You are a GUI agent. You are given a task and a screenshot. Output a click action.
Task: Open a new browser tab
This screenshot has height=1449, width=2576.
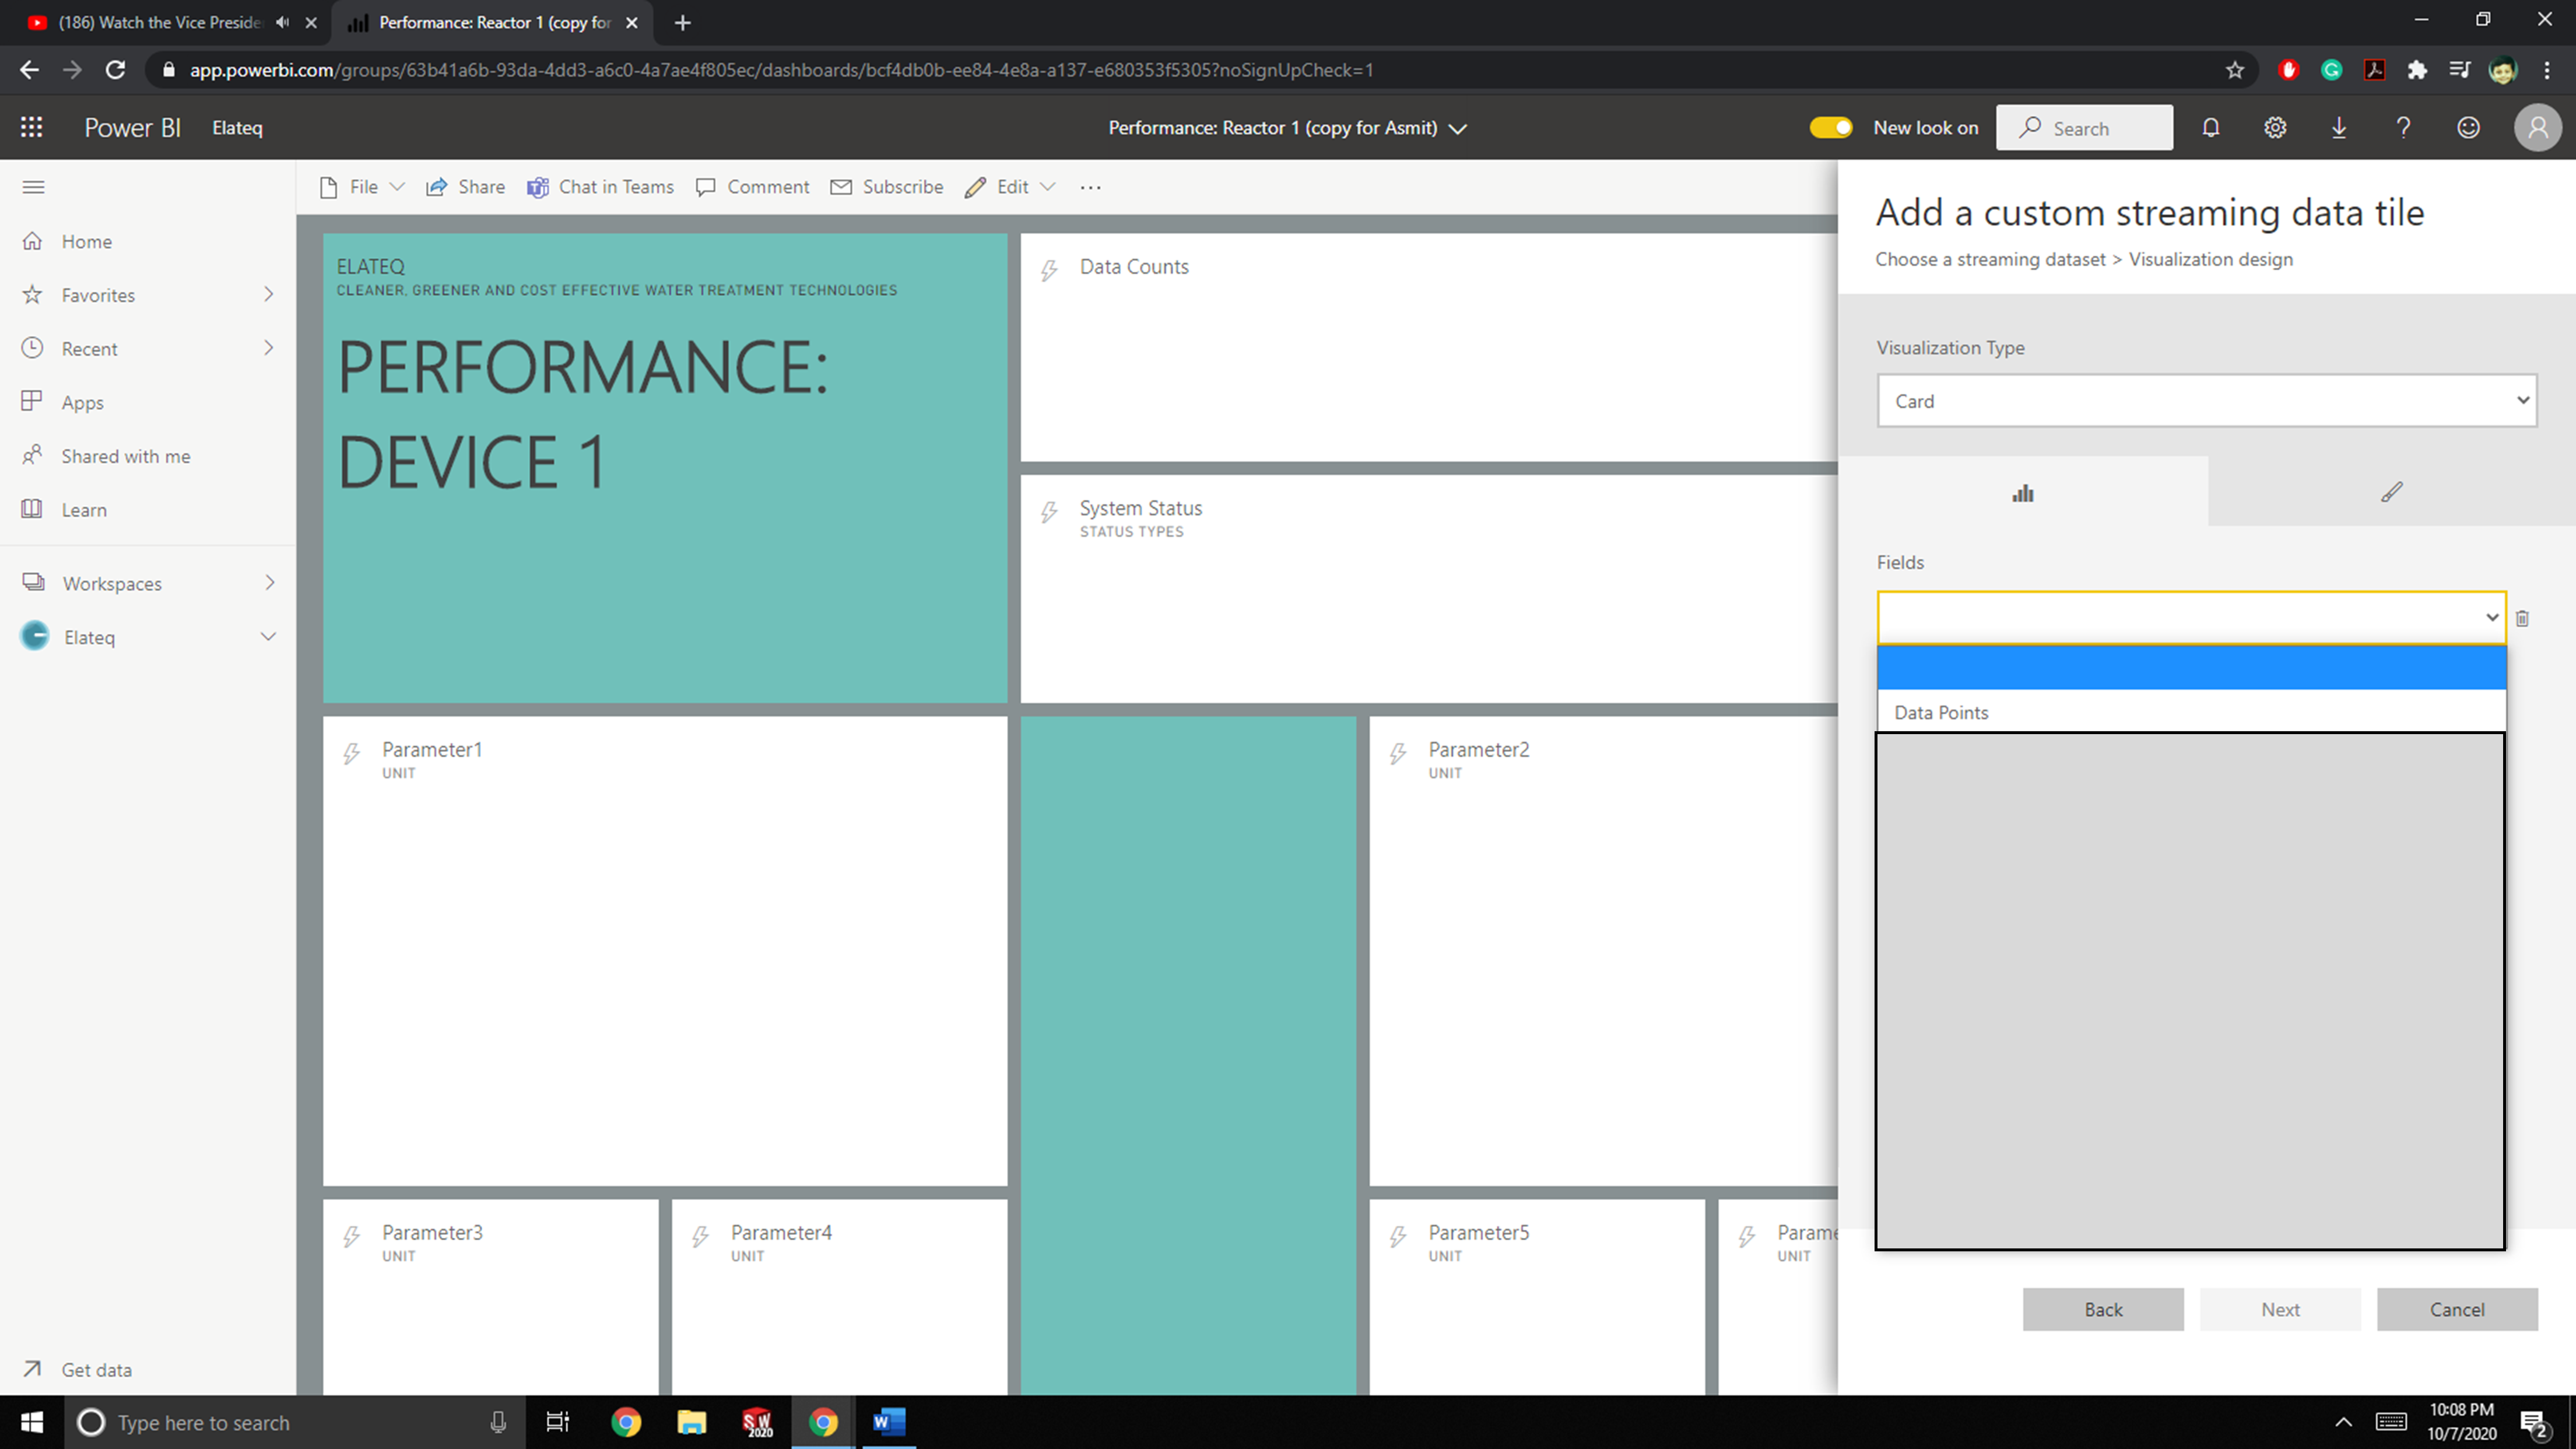coord(682,22)
